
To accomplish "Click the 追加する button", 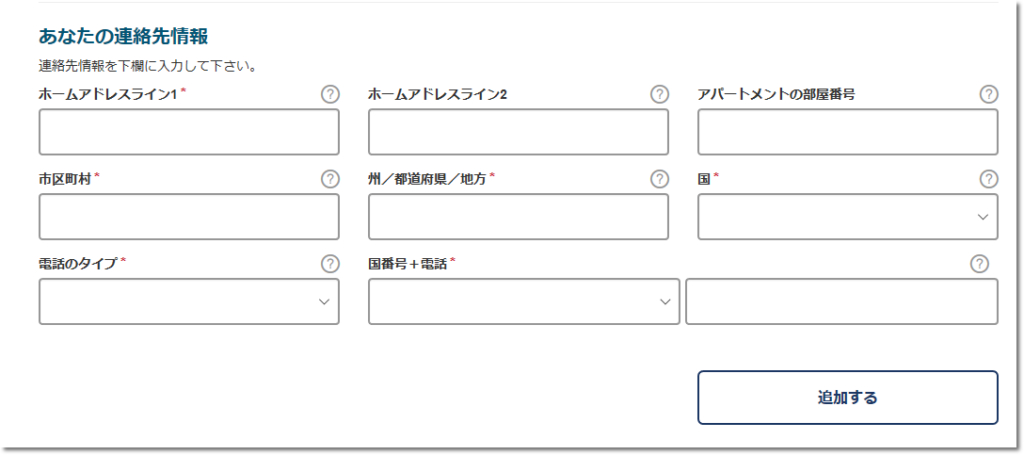I will coord(848,398).
